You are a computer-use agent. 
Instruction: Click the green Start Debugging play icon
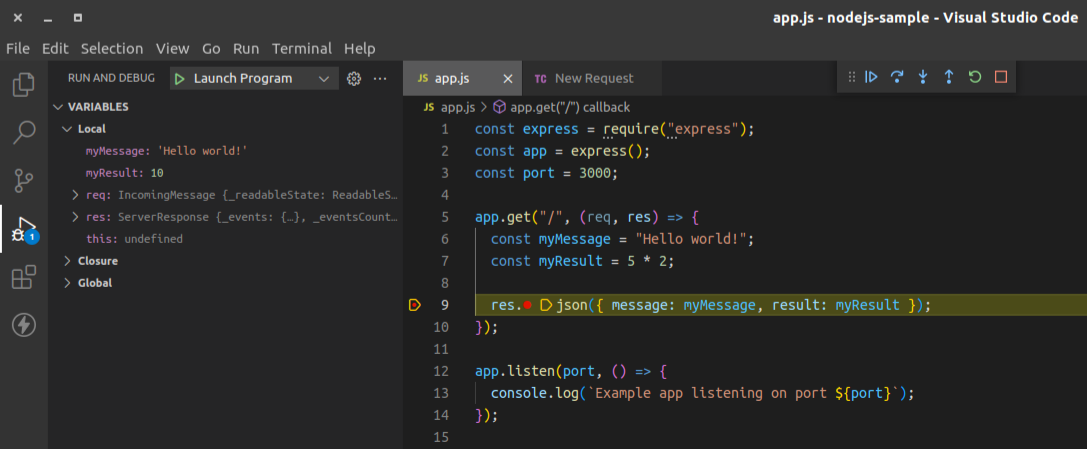(x=180, y=79)
